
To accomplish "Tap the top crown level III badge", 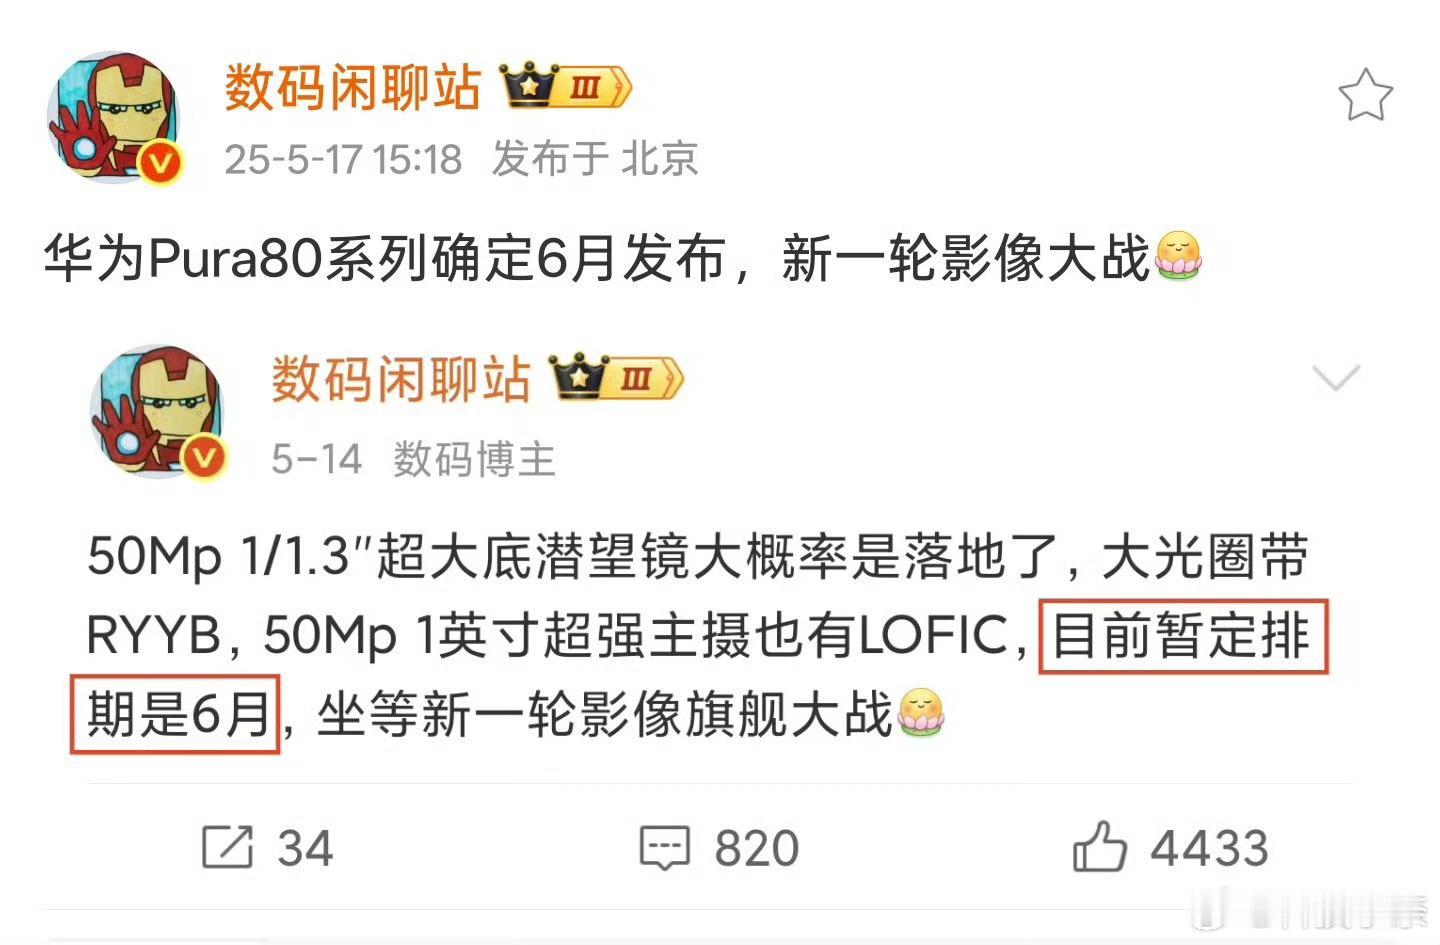I will (x=566, y=86).
